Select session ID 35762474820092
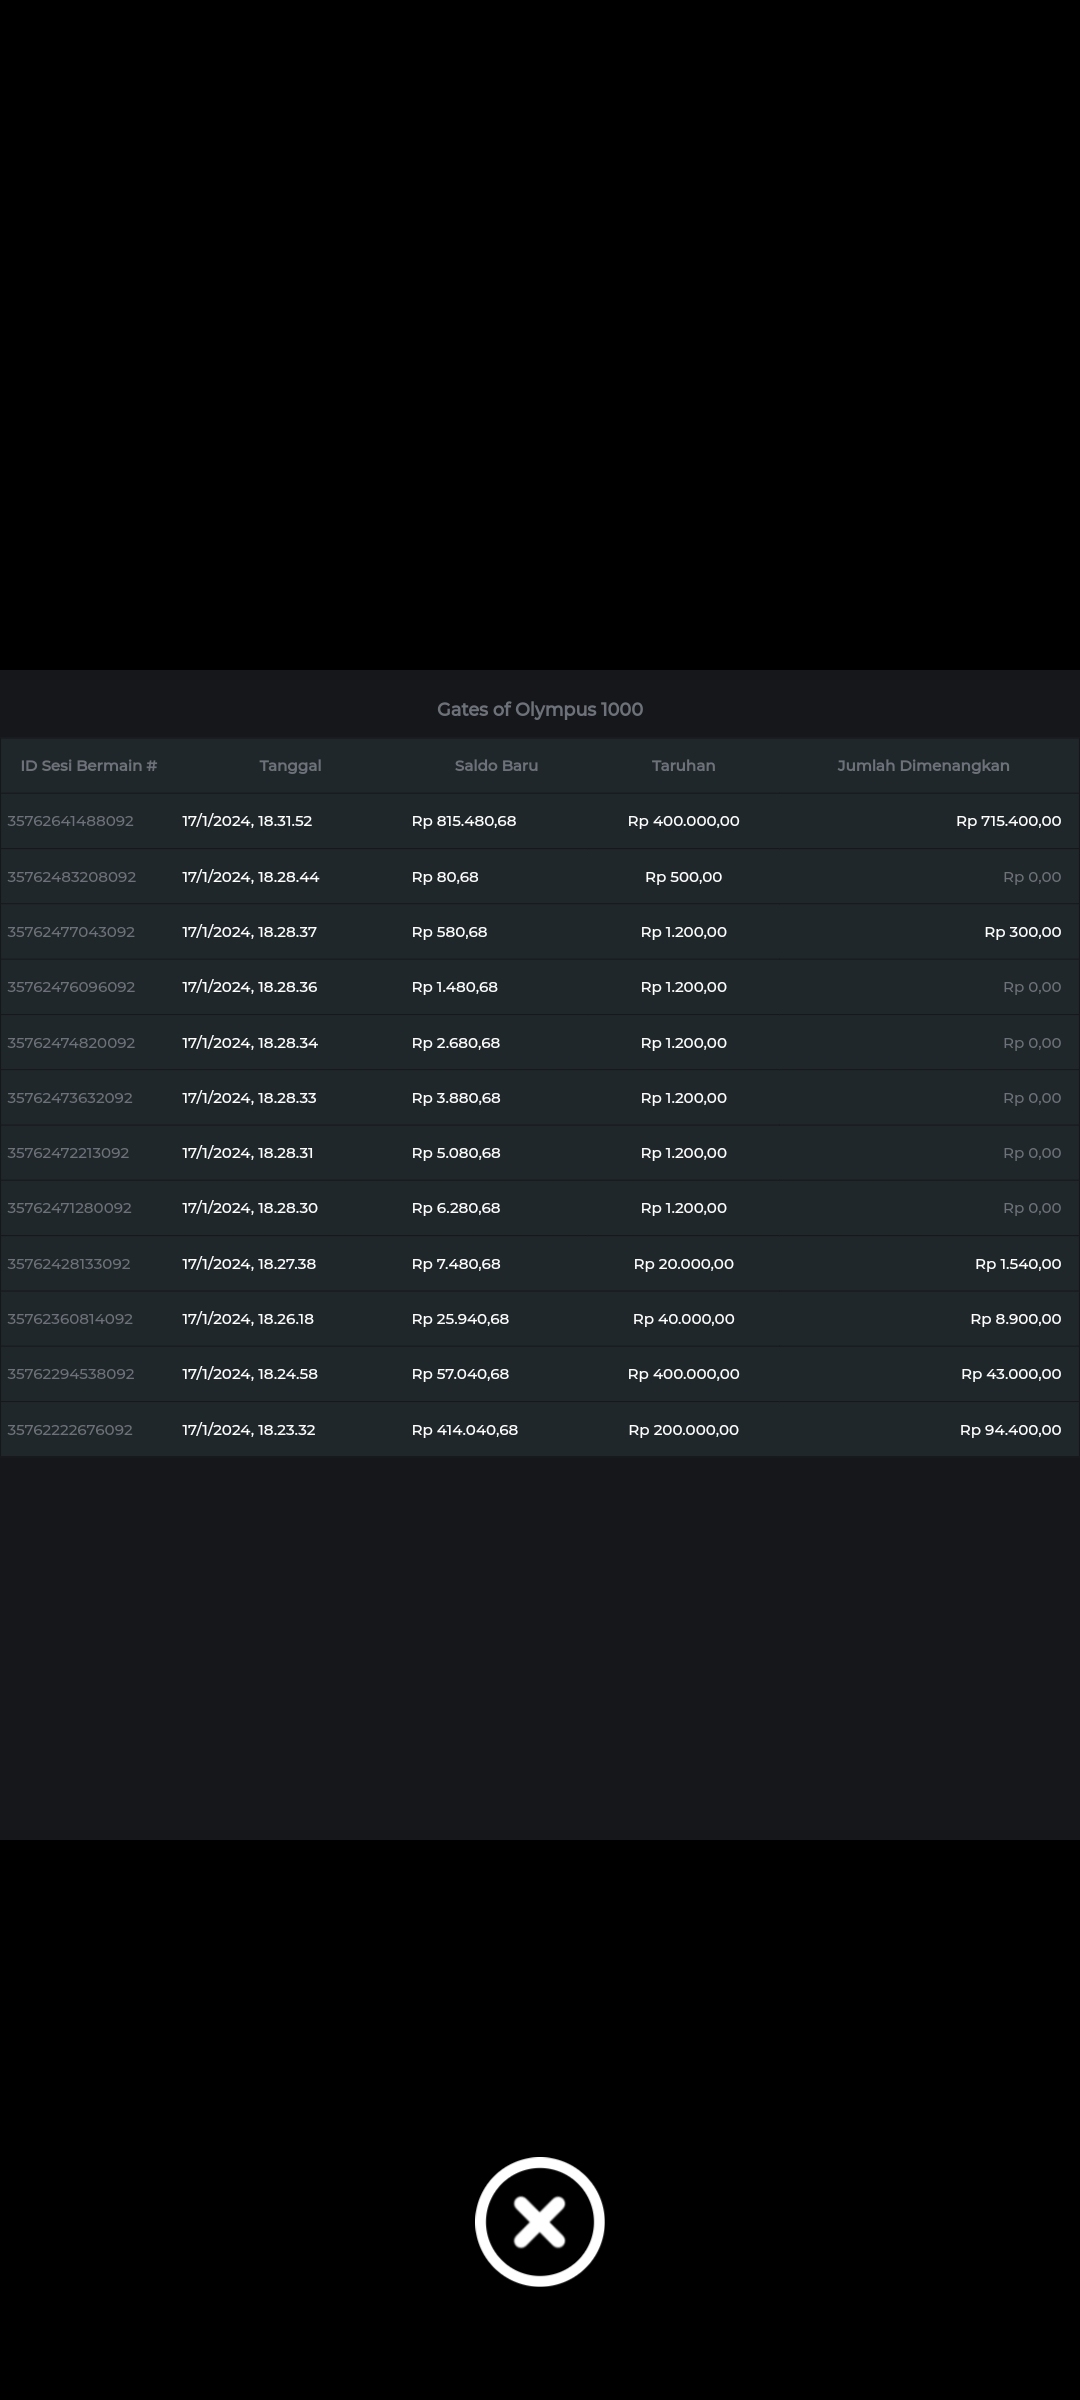This screenshot has height=2400, width=1080. click(71, 1043)
